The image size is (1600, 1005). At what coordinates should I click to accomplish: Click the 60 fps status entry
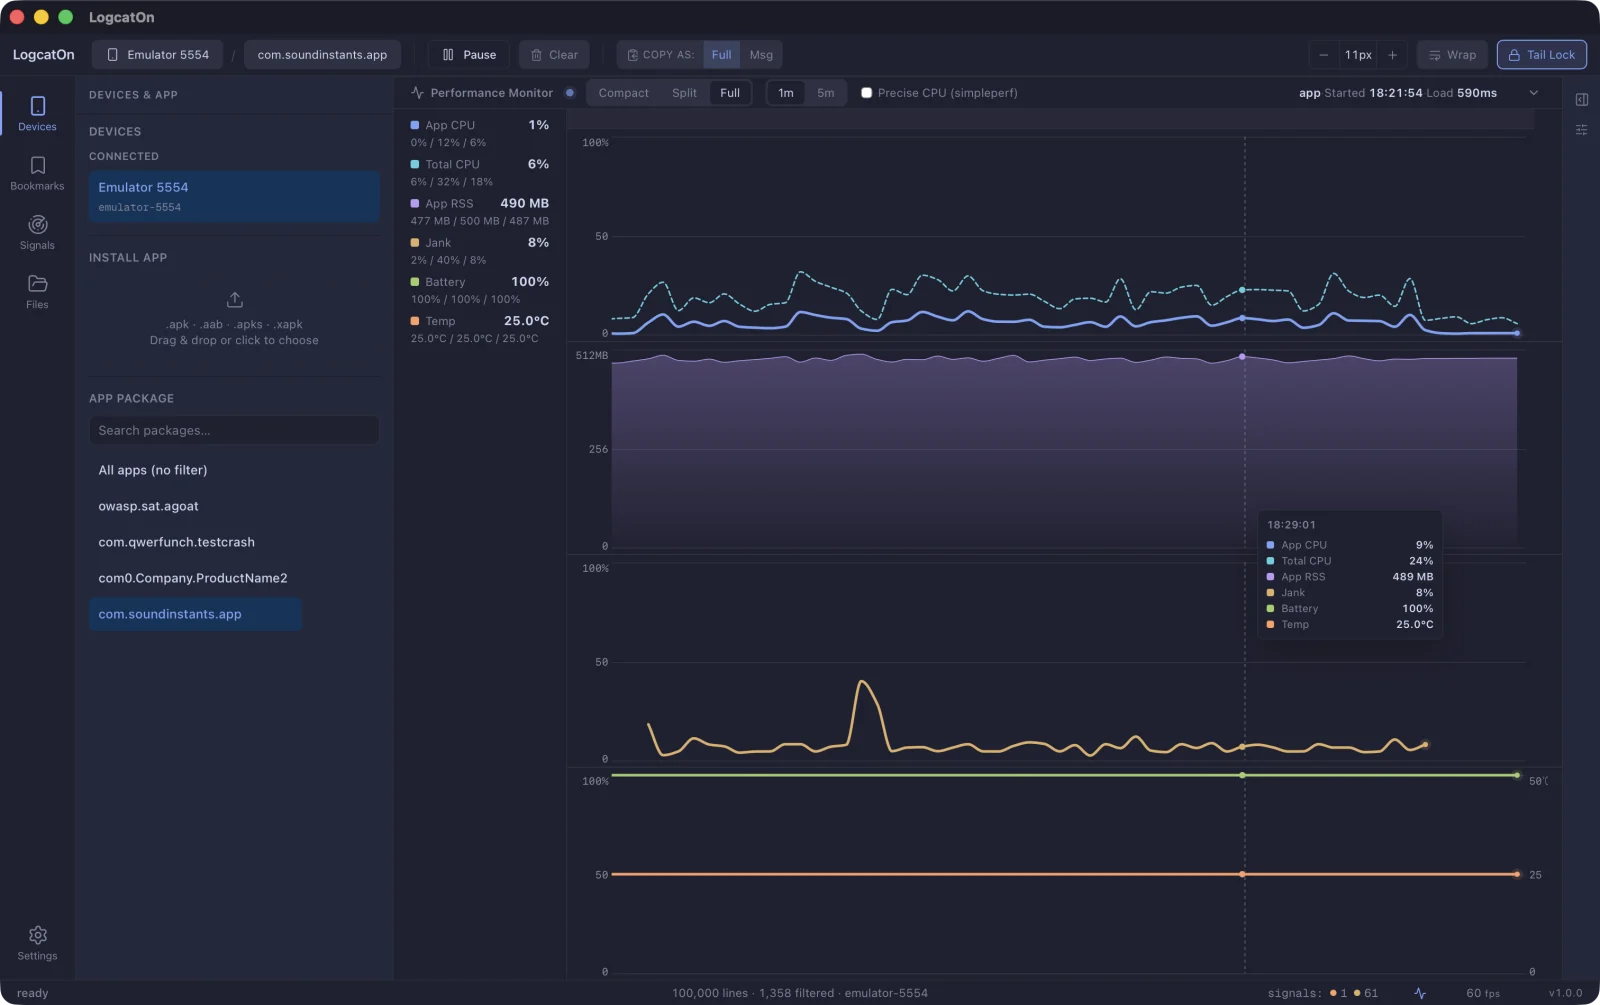click(x=1483, y=993)
